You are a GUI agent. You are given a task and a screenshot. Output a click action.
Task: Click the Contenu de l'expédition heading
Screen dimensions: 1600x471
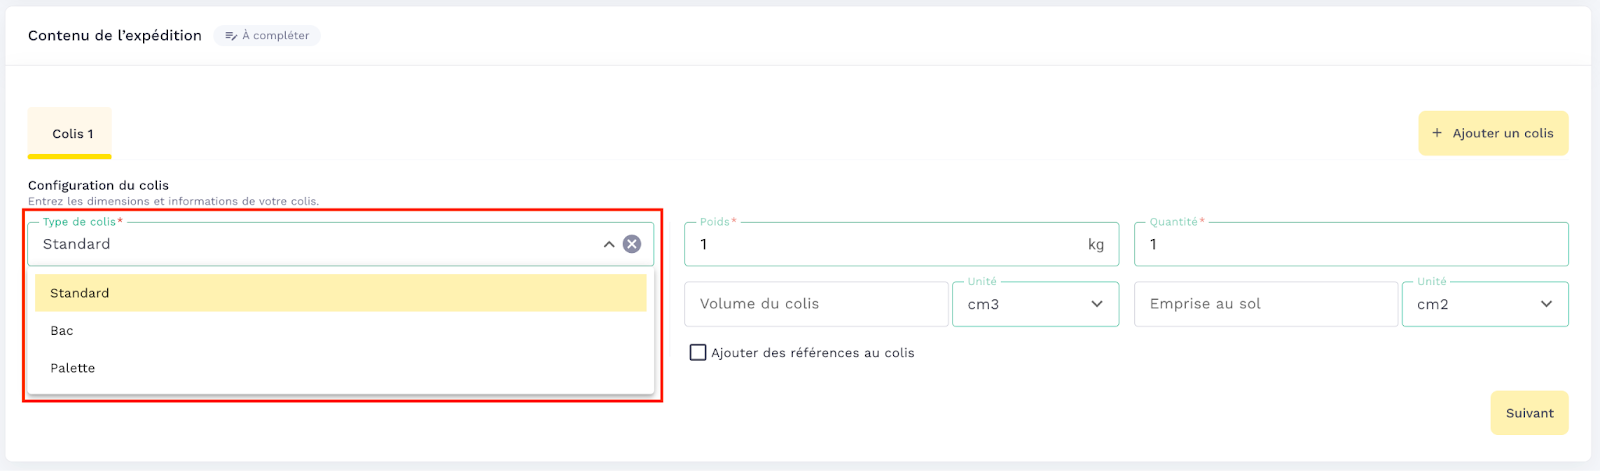click(115, 36)
